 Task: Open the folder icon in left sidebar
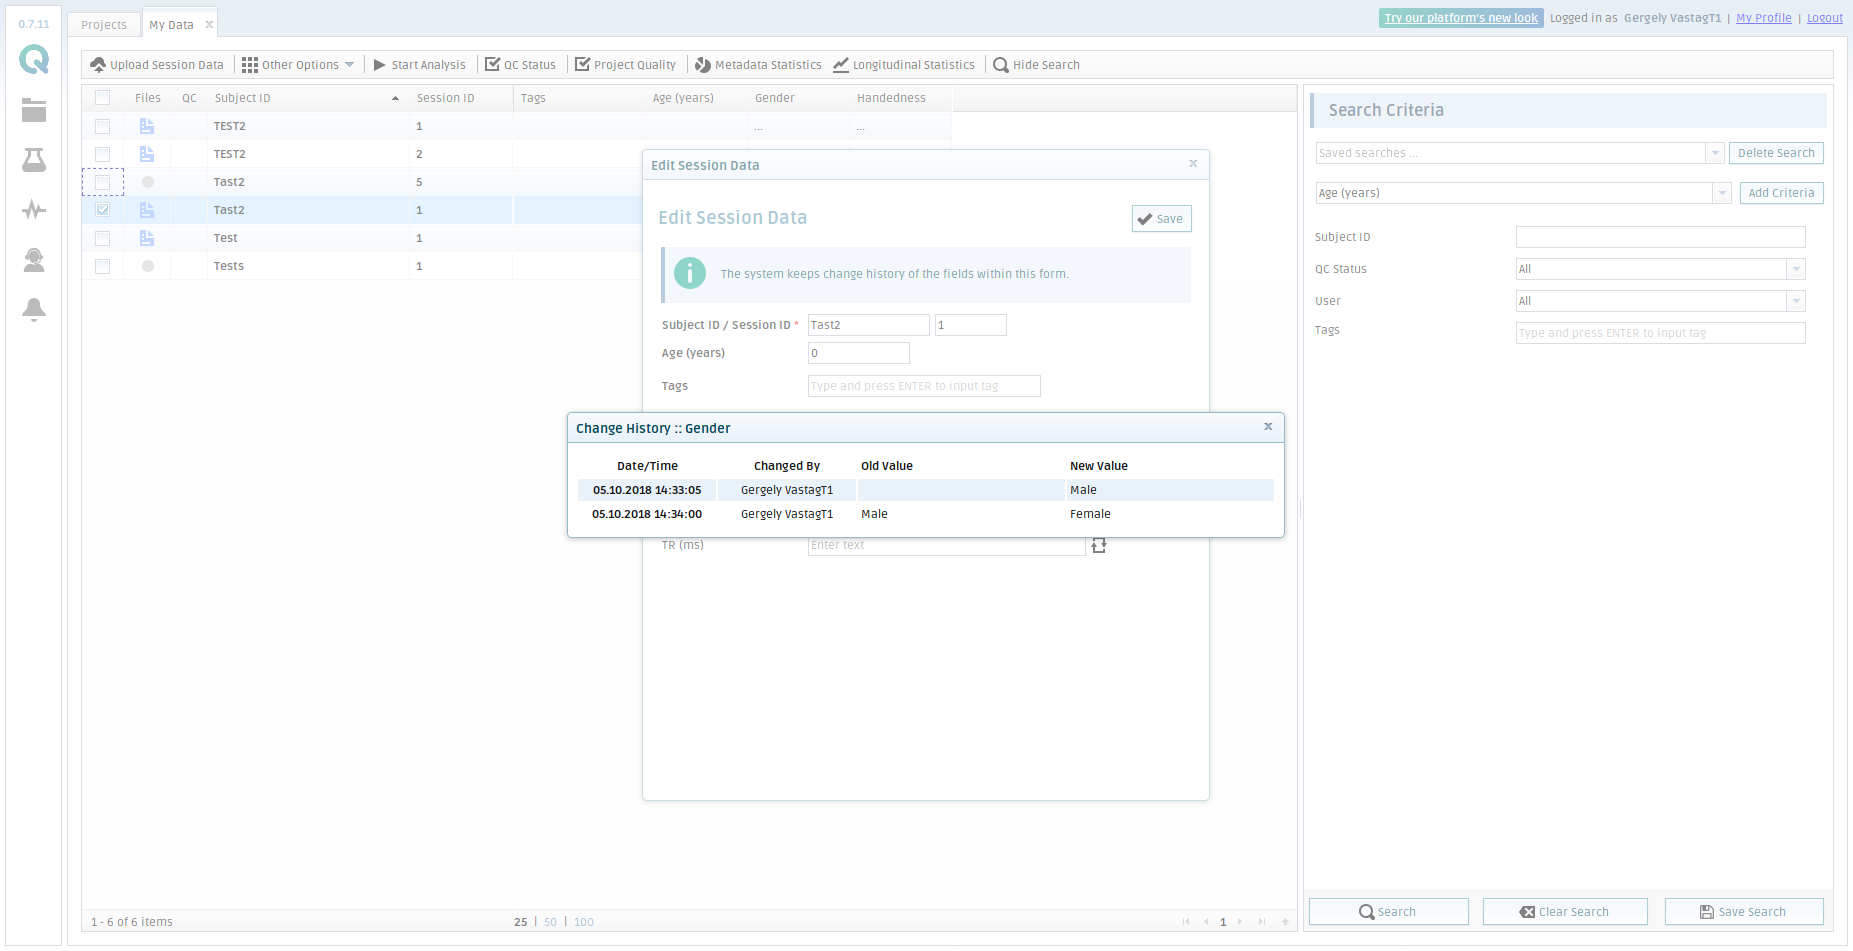(x=34, y=110)
